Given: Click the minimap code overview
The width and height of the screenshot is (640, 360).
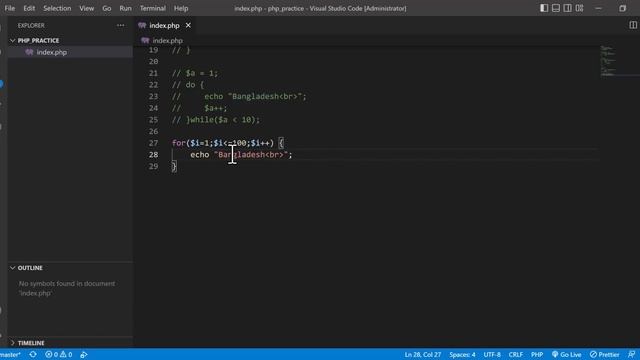Looking at the screenshot, I should [x=608, y=61].
